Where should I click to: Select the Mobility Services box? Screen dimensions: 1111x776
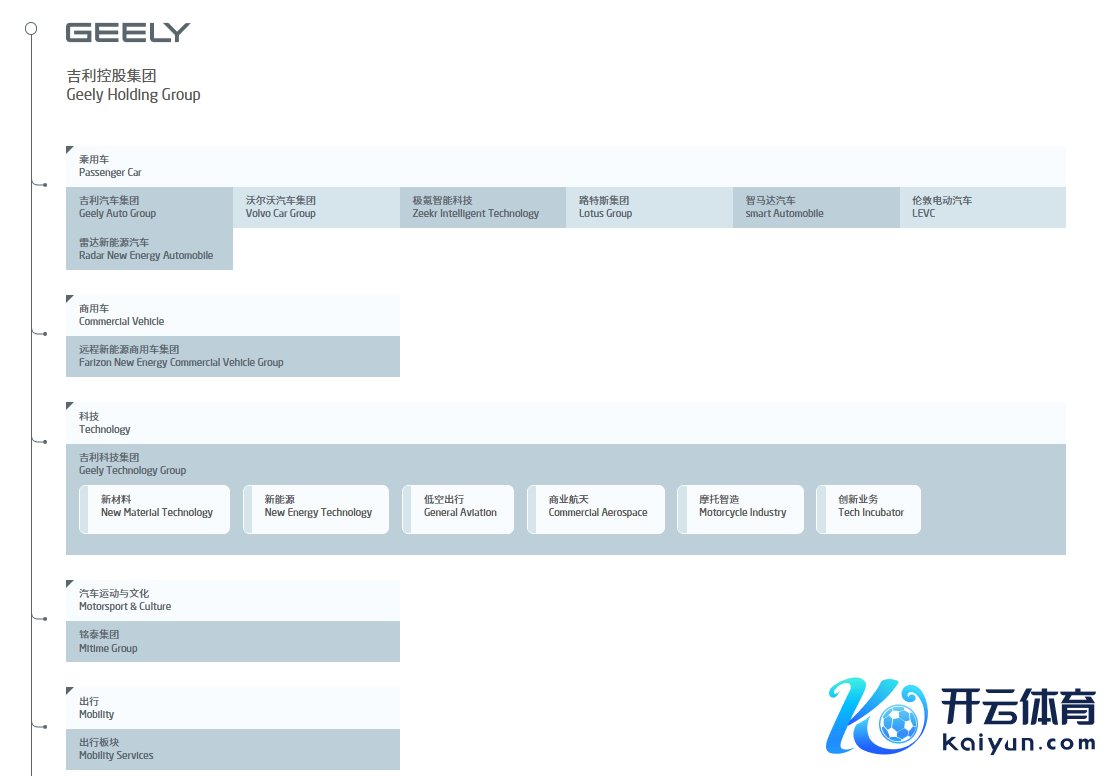233,750
